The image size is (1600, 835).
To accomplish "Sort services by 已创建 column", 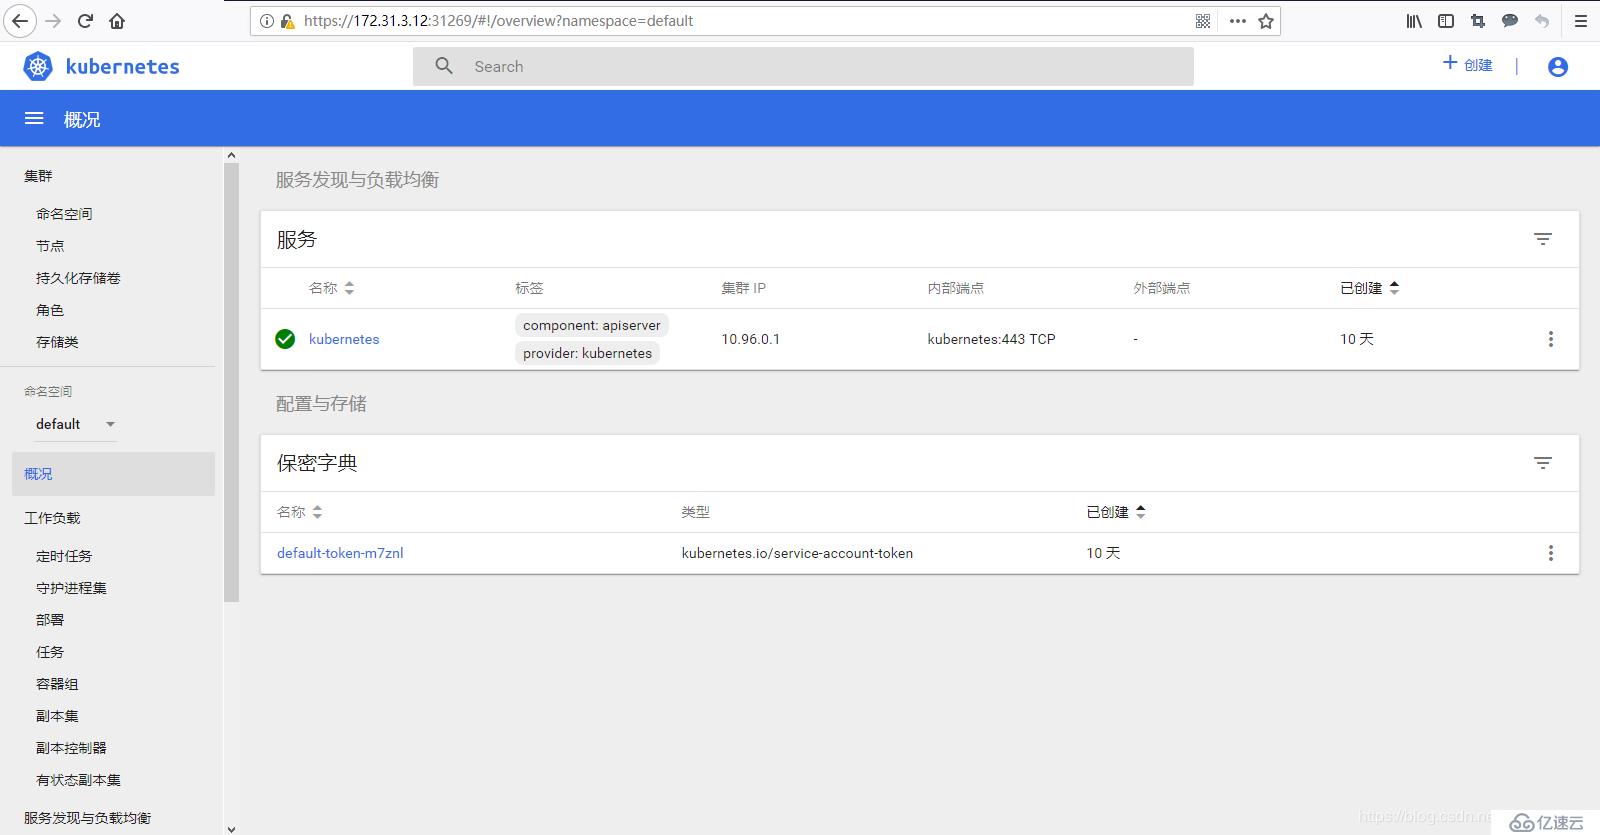I will click(x=1370, y=288).
